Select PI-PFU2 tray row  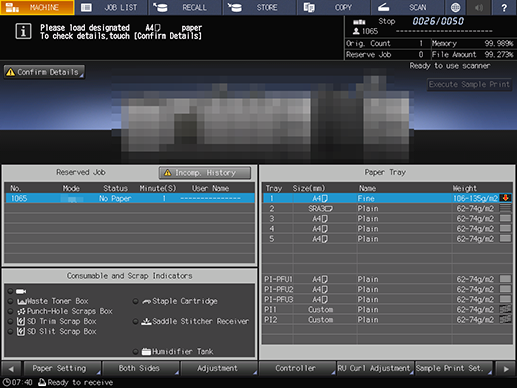pyautogui.click(x=388, y=289)
